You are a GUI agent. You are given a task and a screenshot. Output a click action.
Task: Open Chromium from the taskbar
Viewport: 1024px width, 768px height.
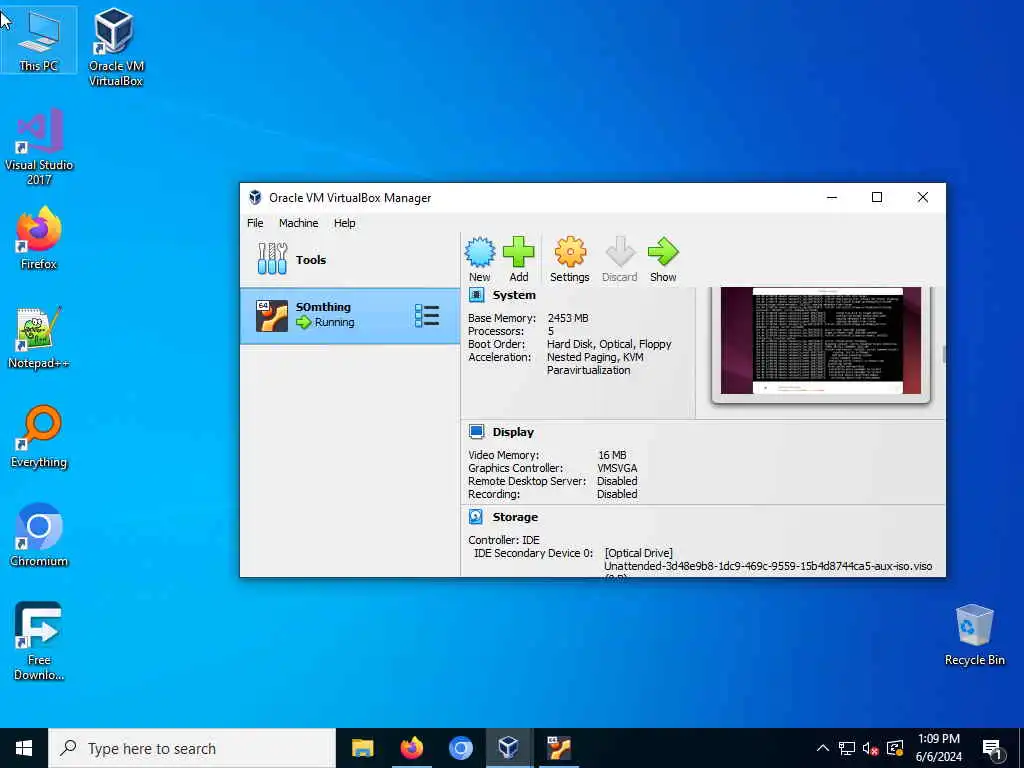460,748
